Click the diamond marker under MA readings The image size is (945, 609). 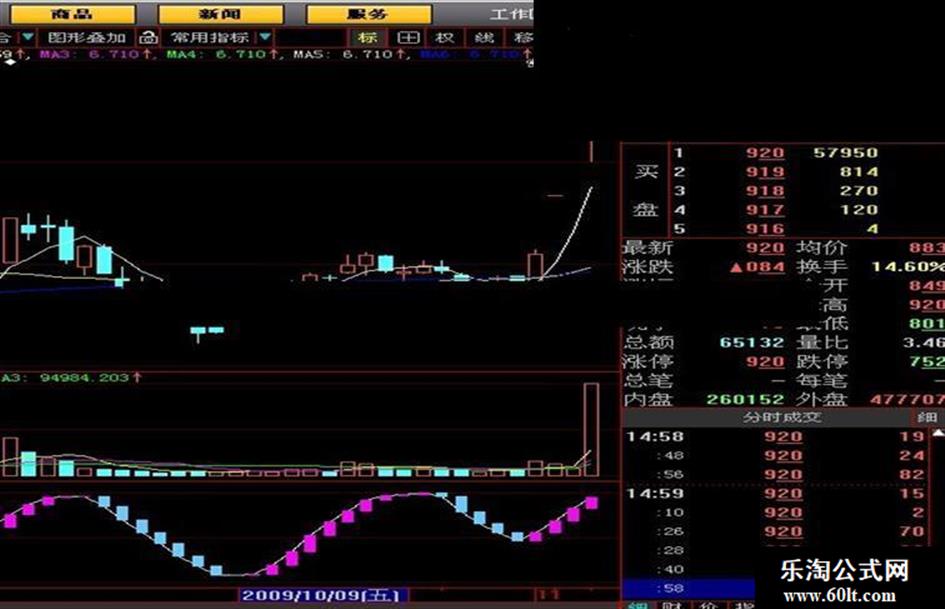point(10,62)
